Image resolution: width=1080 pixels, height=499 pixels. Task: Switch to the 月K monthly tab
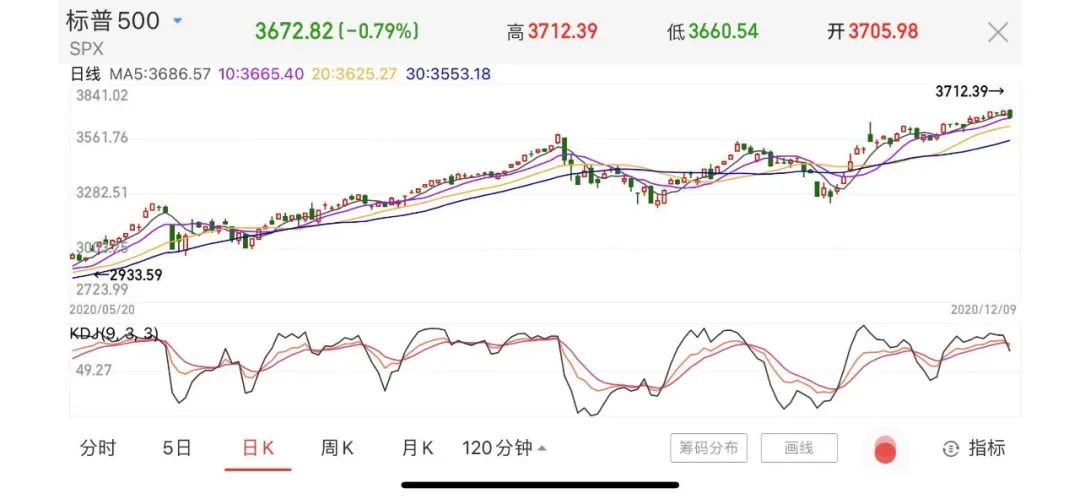[x=417, y=448]
